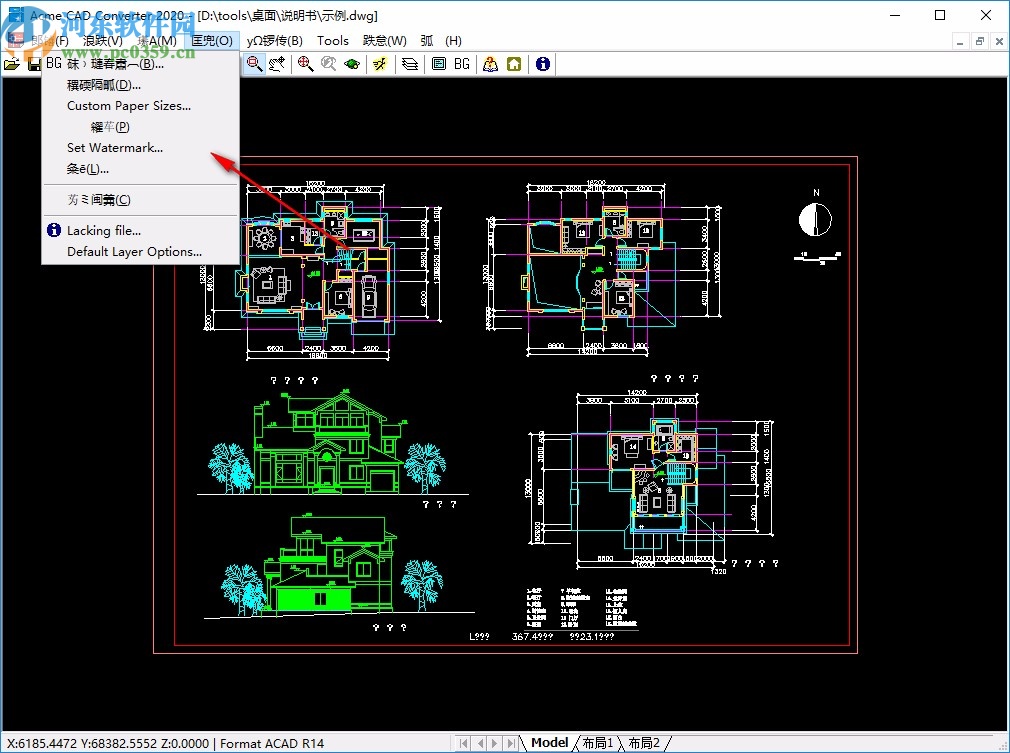Click the yellow running figure icon
This screenshot has width=1010, height=753.
tap(380, 64)
